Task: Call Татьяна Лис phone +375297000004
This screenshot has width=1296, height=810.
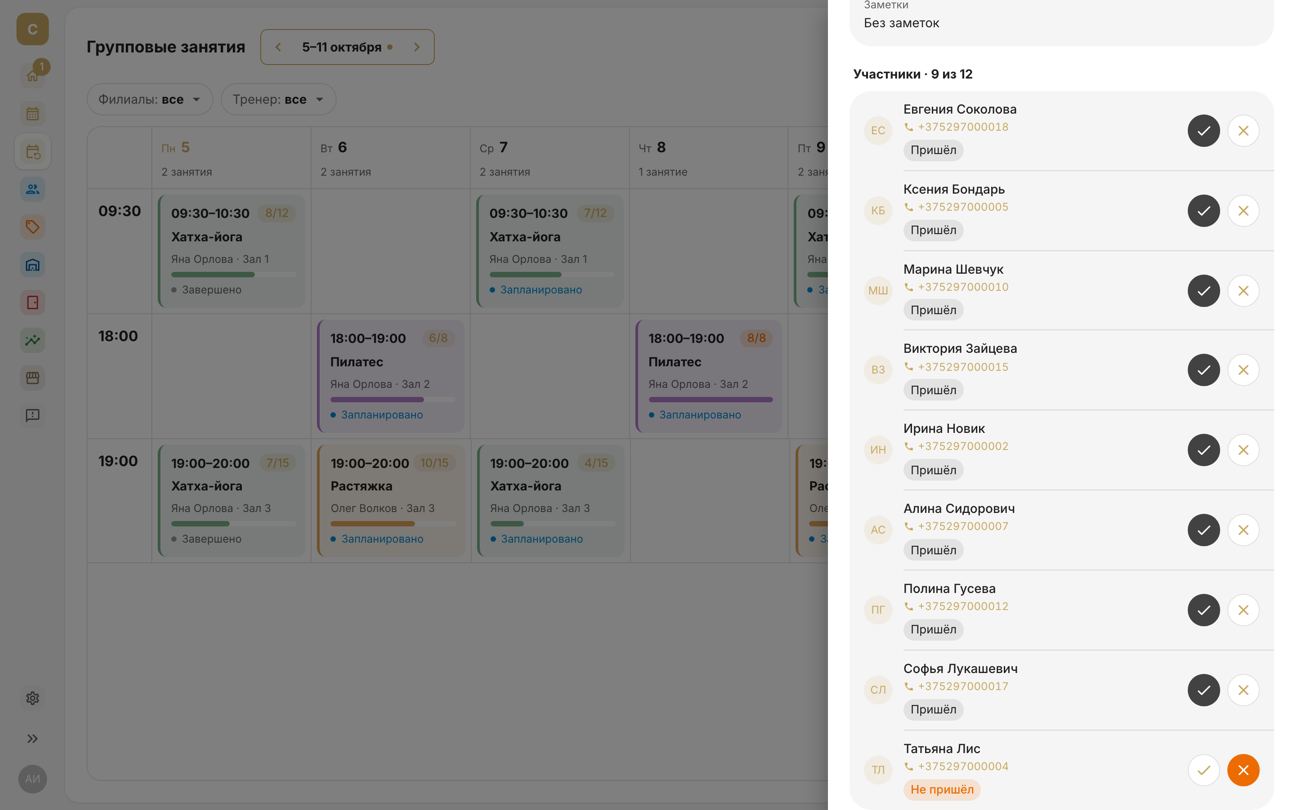Action: 956,767
